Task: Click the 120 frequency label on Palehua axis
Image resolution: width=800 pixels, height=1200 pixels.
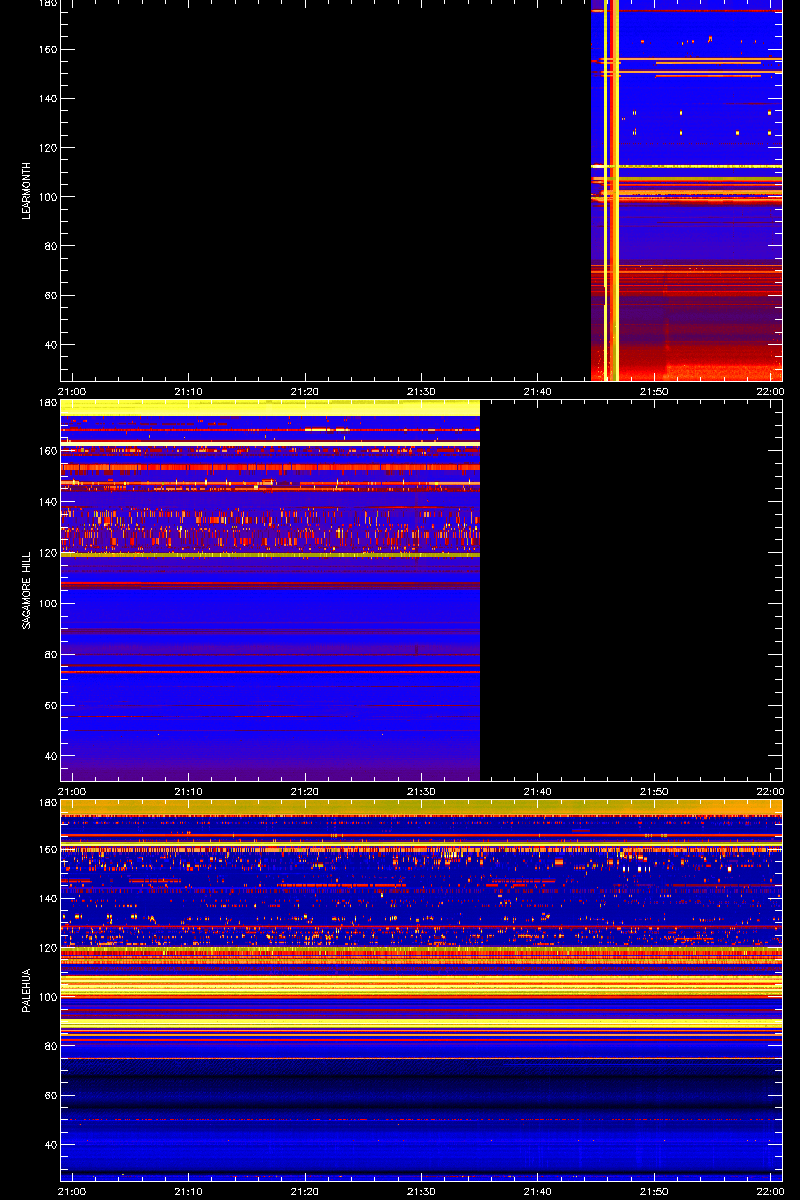Action: tap(46, 948)
